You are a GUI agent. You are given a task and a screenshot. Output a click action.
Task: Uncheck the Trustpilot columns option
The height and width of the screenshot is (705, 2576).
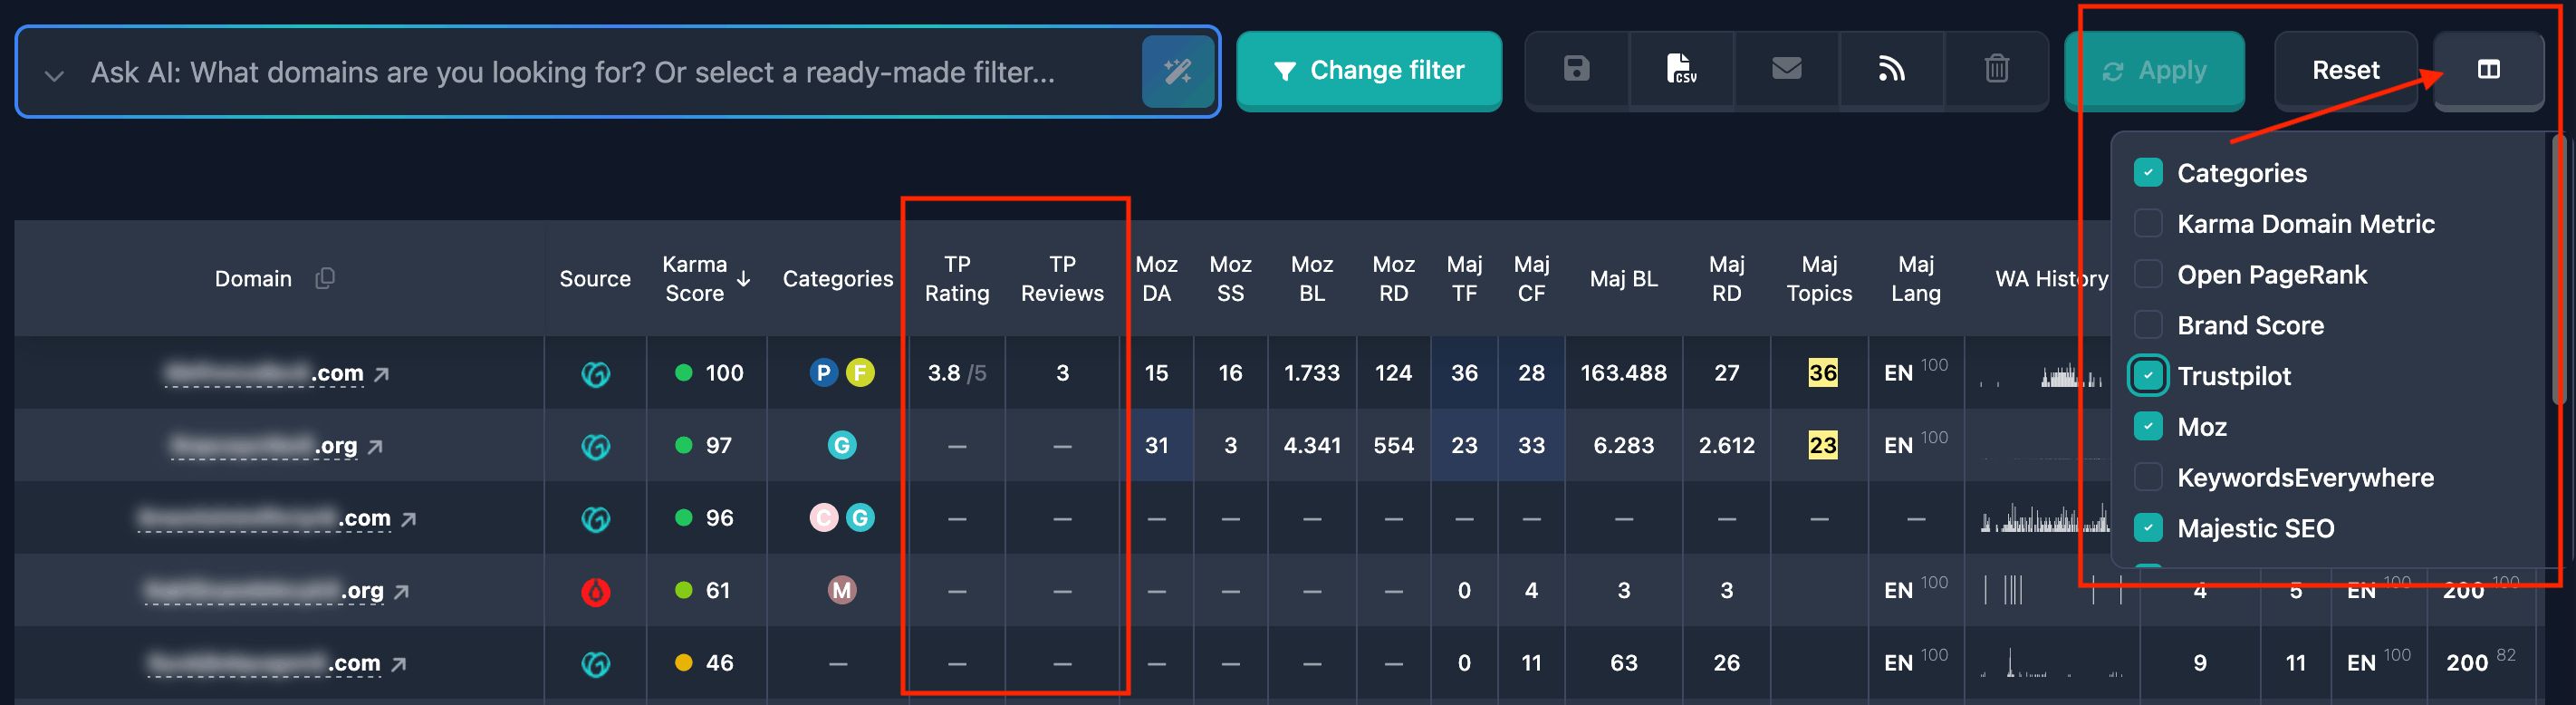2148,376
